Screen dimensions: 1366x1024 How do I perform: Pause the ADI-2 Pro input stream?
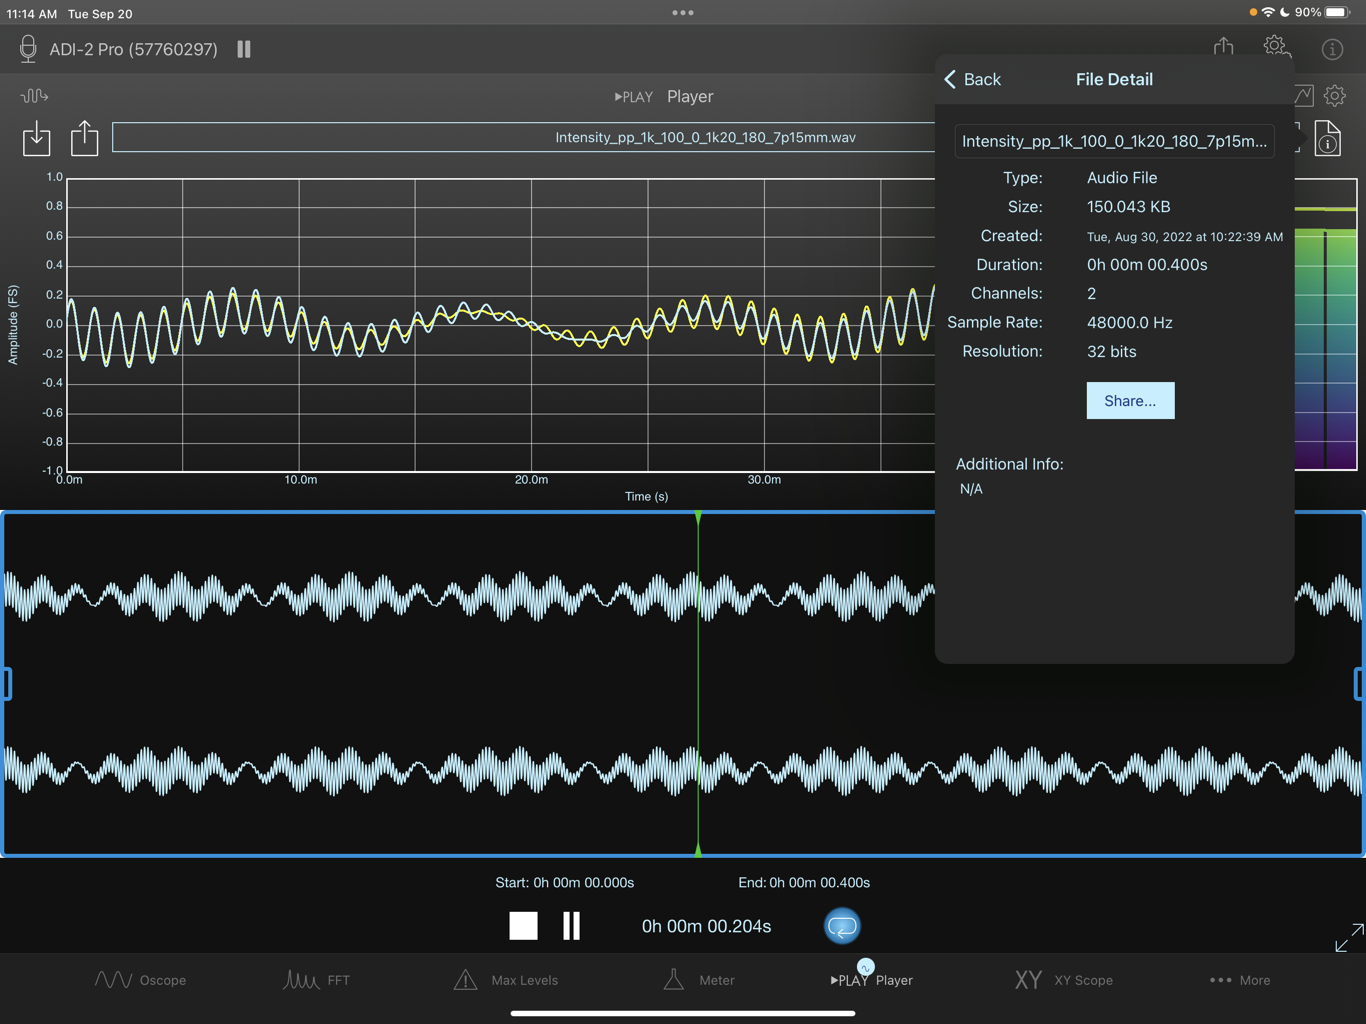243,48
